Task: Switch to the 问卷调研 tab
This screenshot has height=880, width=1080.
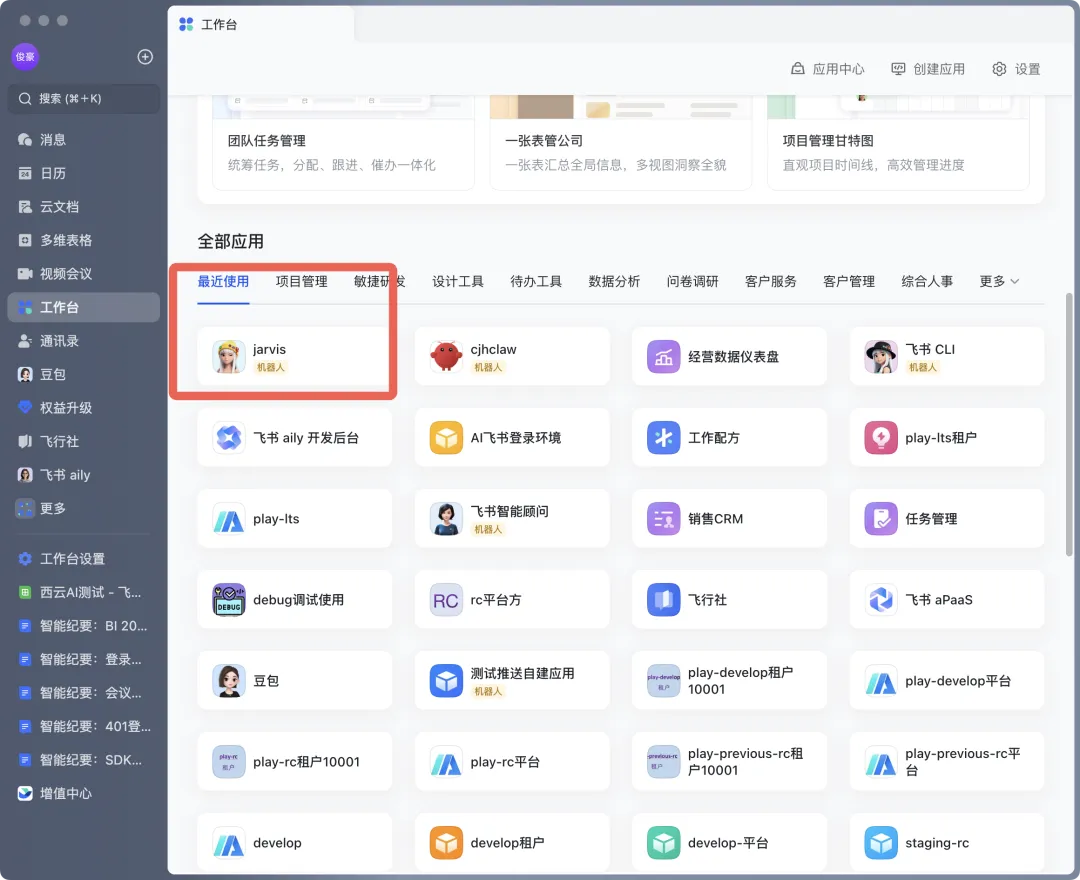Action: coord(692,281)
